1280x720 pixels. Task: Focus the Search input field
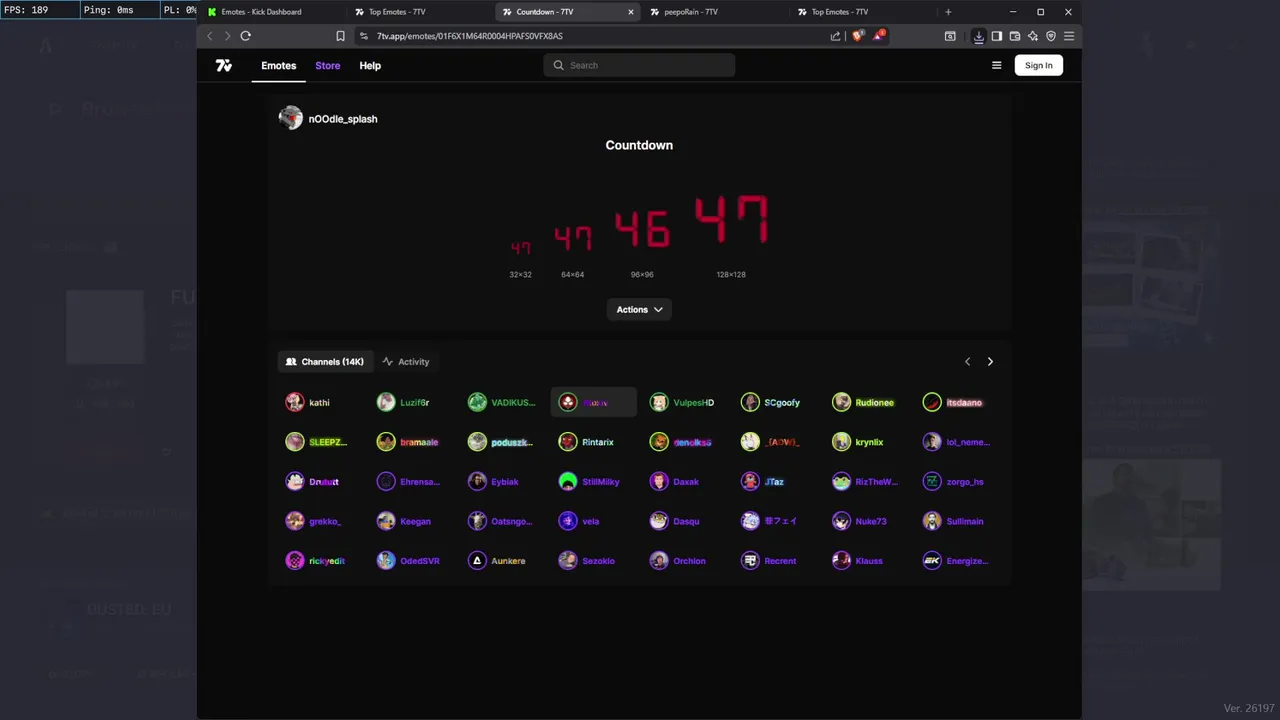(x=640, y=65)
